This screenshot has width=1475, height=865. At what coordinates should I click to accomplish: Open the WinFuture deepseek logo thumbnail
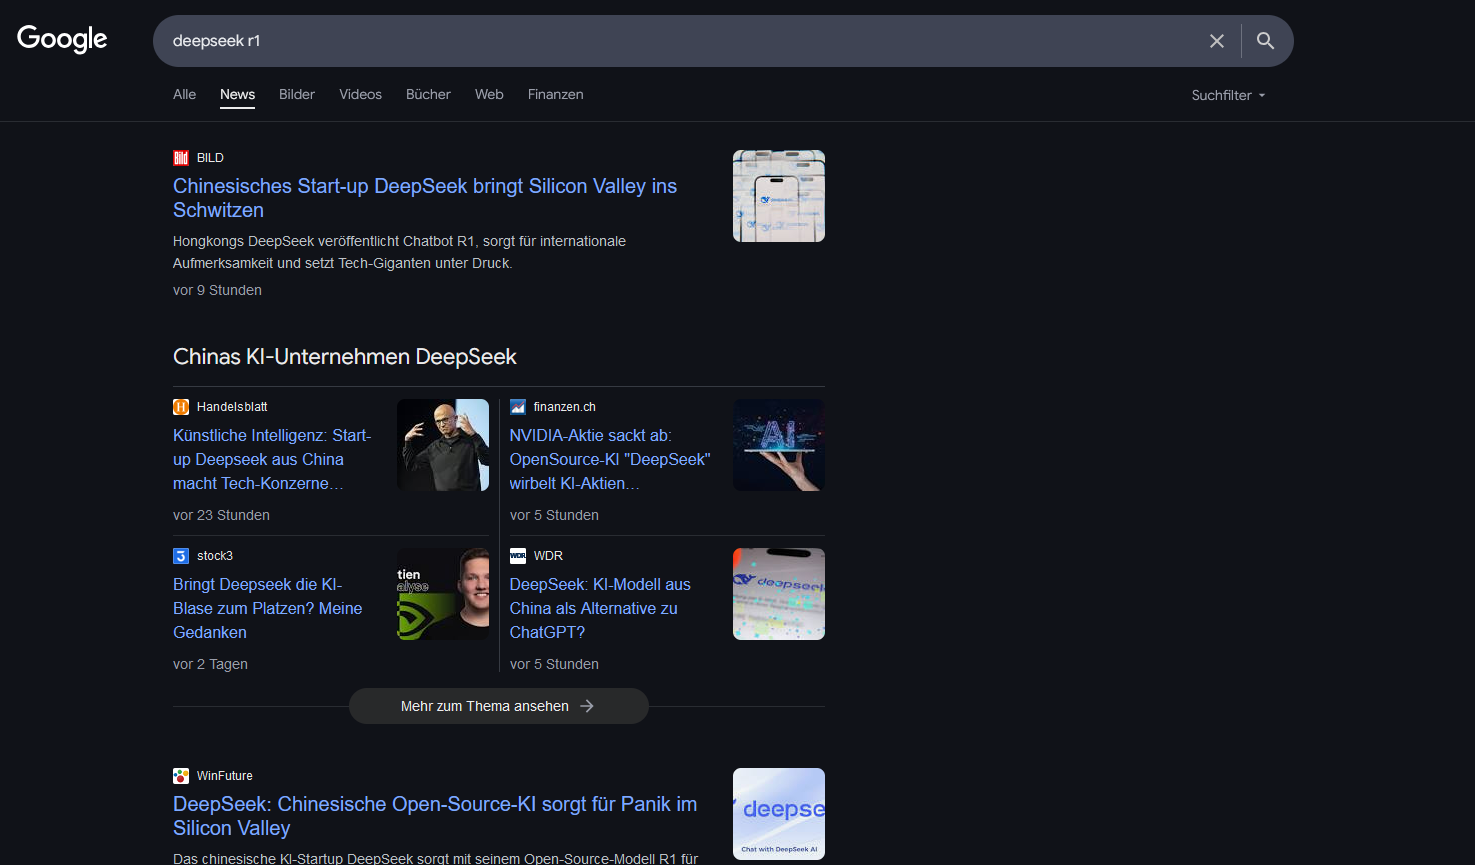pos(779,814)
